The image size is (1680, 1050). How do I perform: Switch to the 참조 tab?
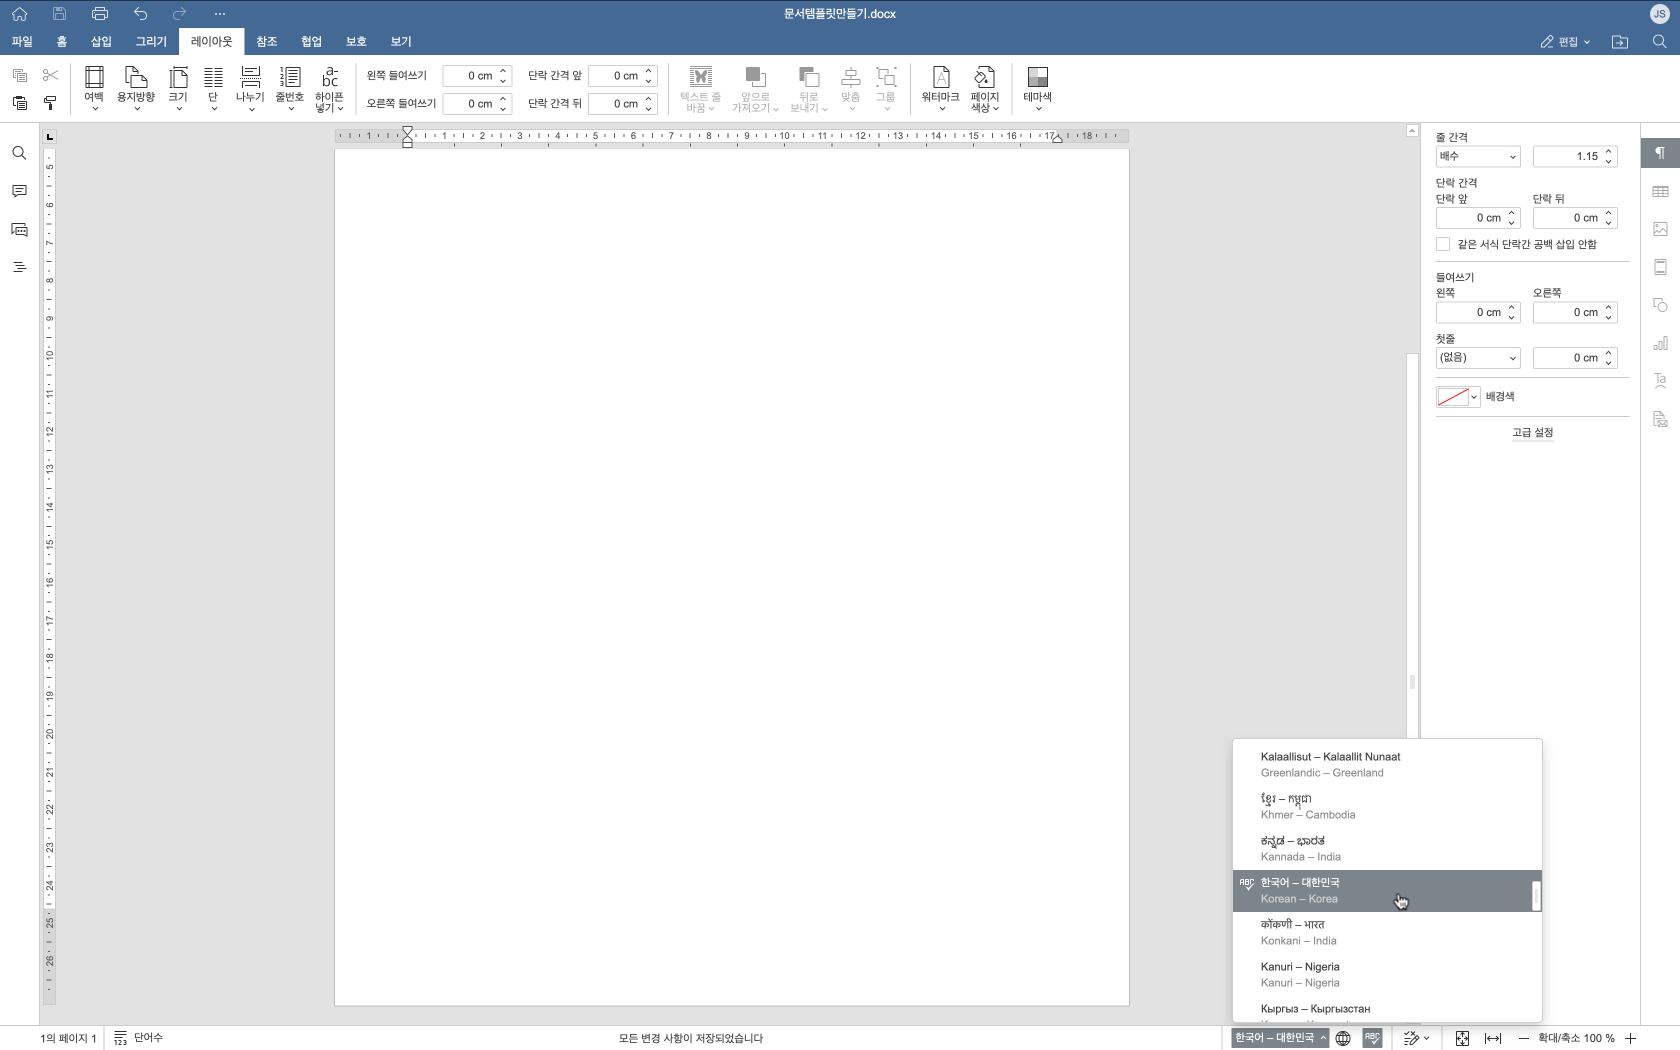266,41
